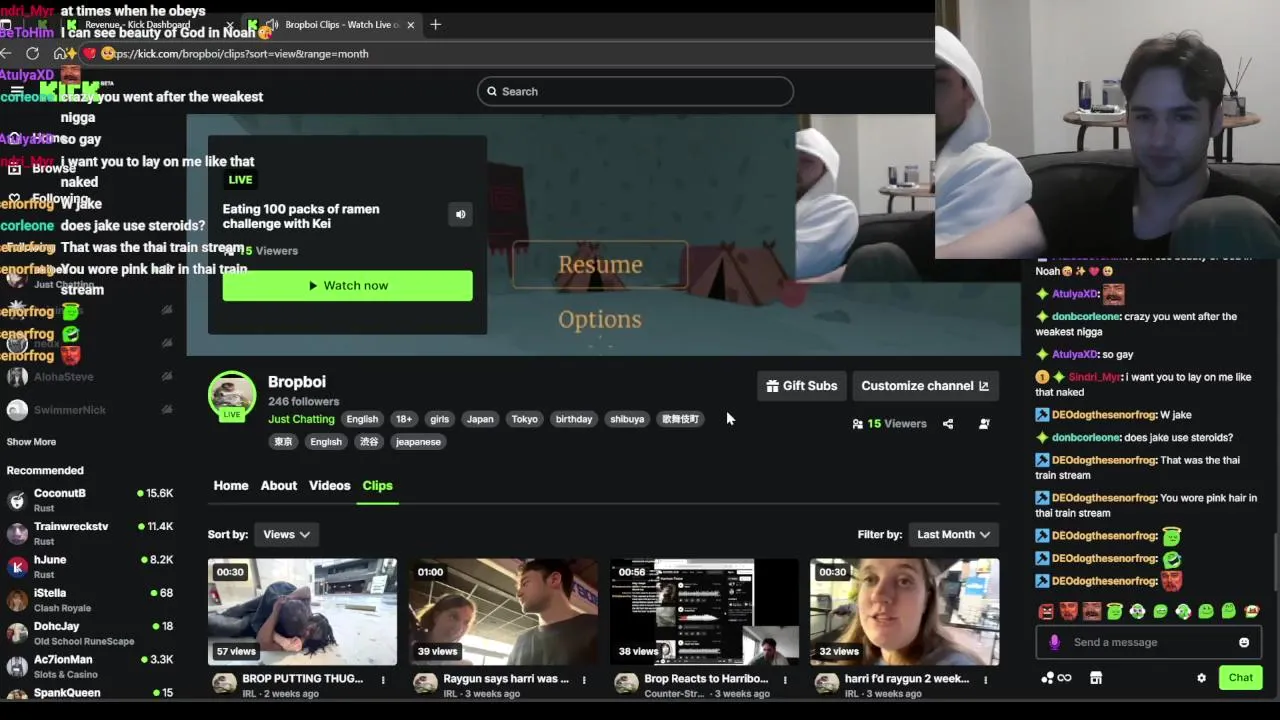Open recommended channel Trainwreckstv
The image size is (1280, 720).
90,532
